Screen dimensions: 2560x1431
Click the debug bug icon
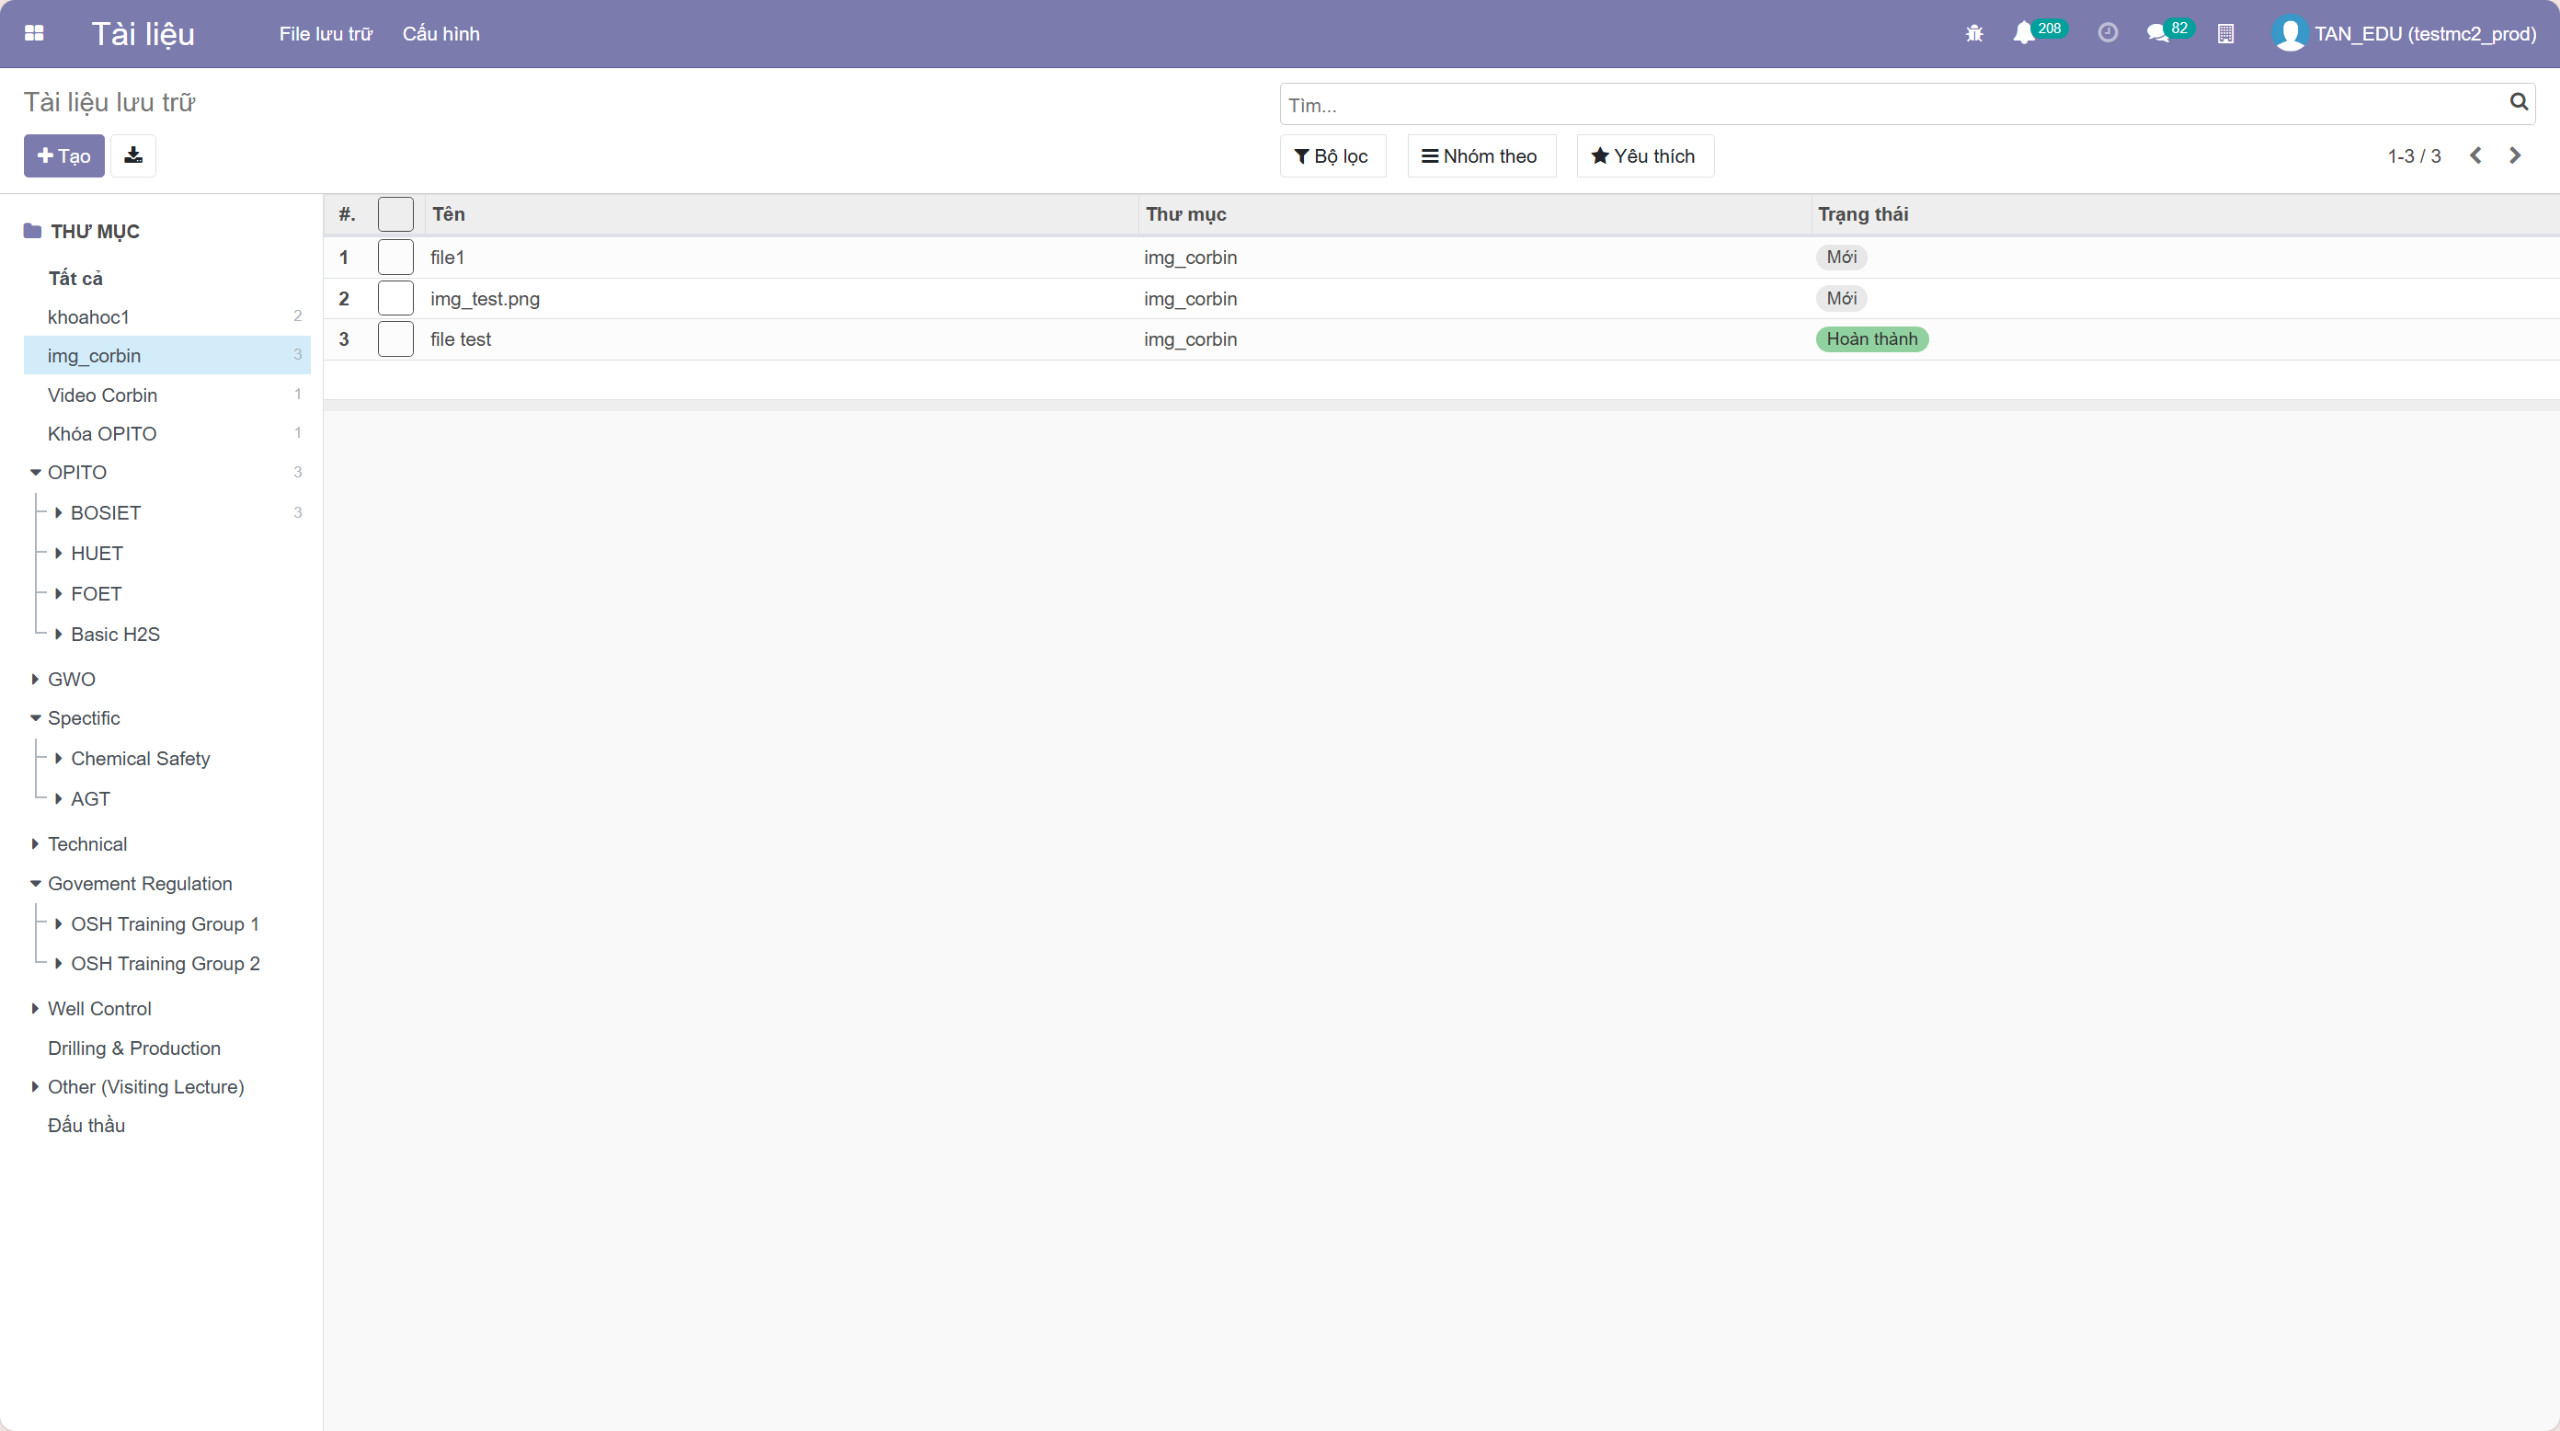point(1974,33)
